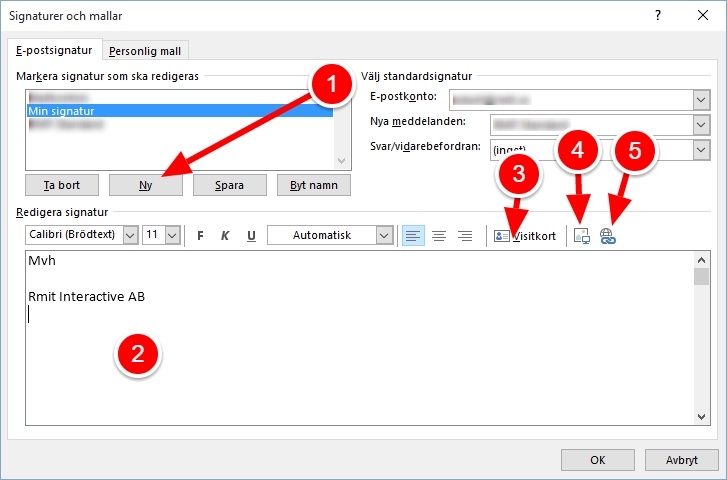Insert a hyperlink into the signature
The image size is (727, 480).
(608, 236)
